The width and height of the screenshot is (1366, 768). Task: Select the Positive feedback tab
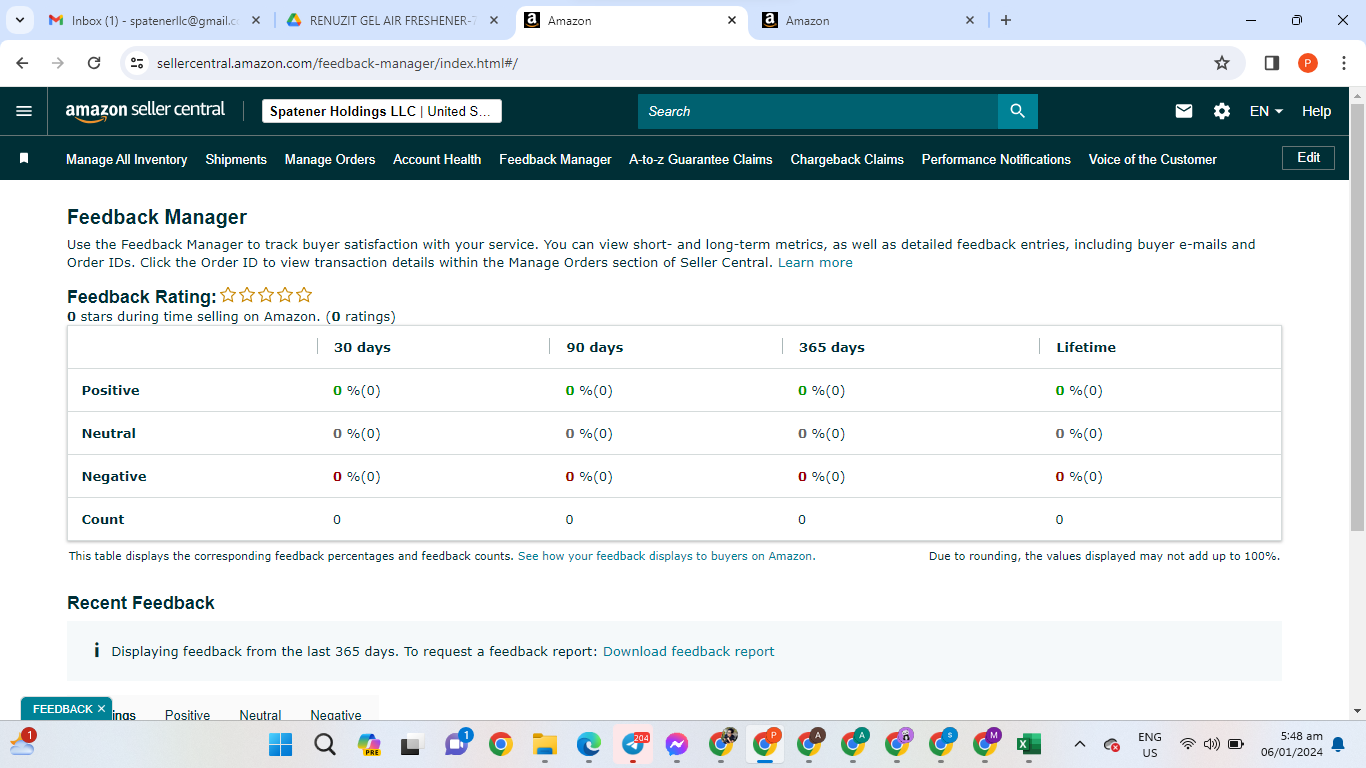pos(188,715)
